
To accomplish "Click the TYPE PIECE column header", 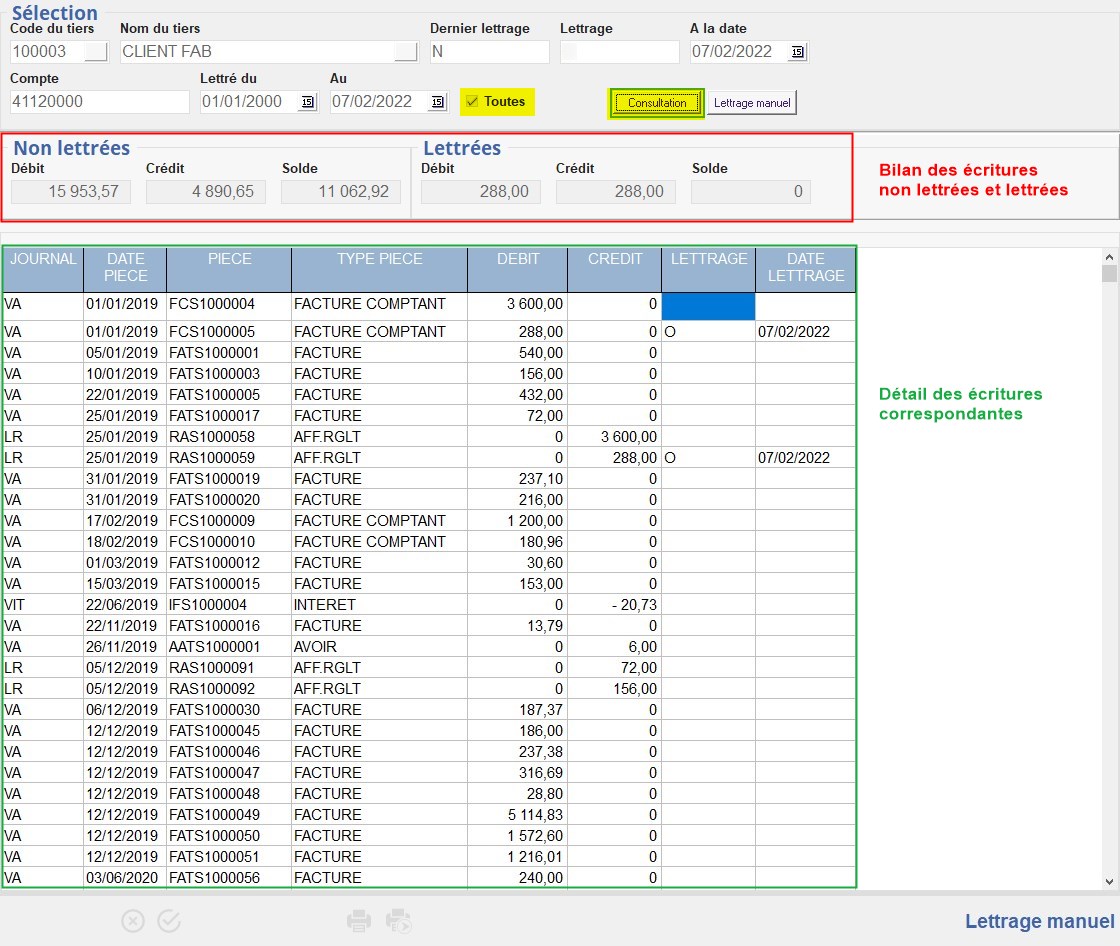I will [x=379, y=269].
